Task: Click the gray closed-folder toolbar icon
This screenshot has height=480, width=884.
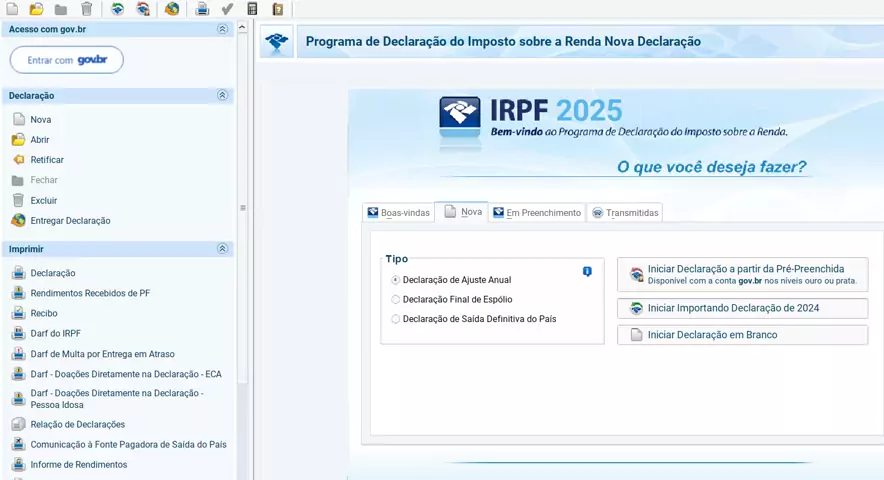Action: click(x=61, y=9)
